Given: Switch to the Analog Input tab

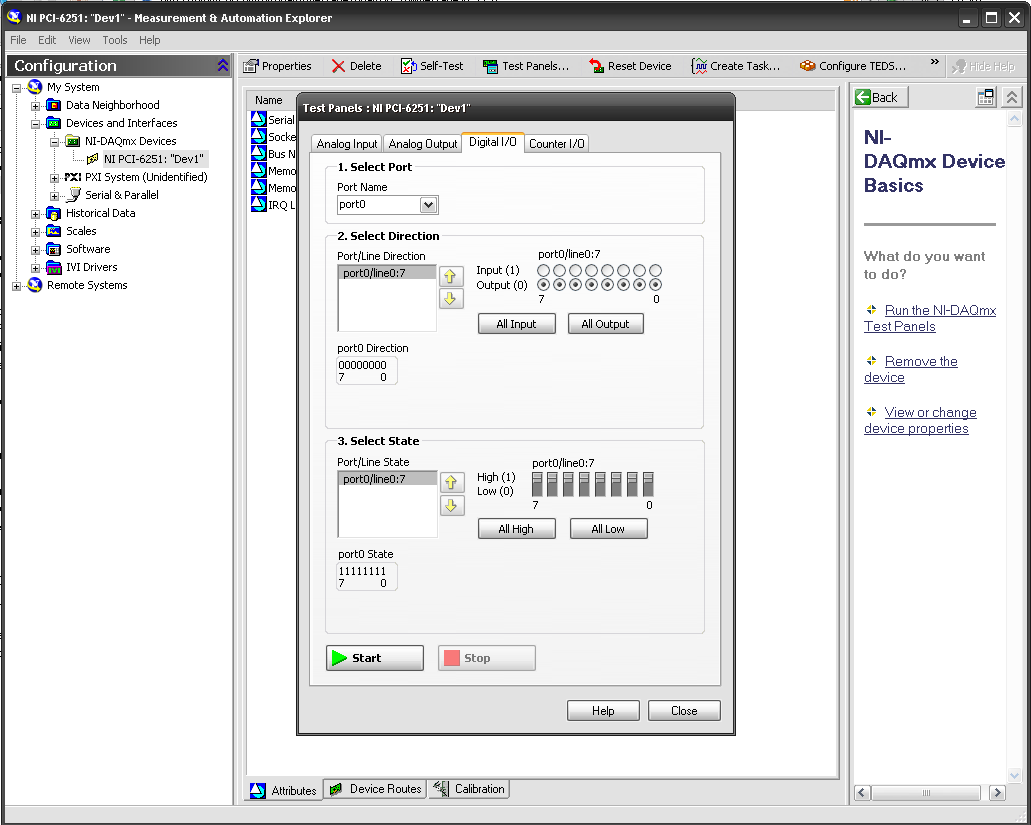Looking at the screenshot, I should (x=347, y=144).
